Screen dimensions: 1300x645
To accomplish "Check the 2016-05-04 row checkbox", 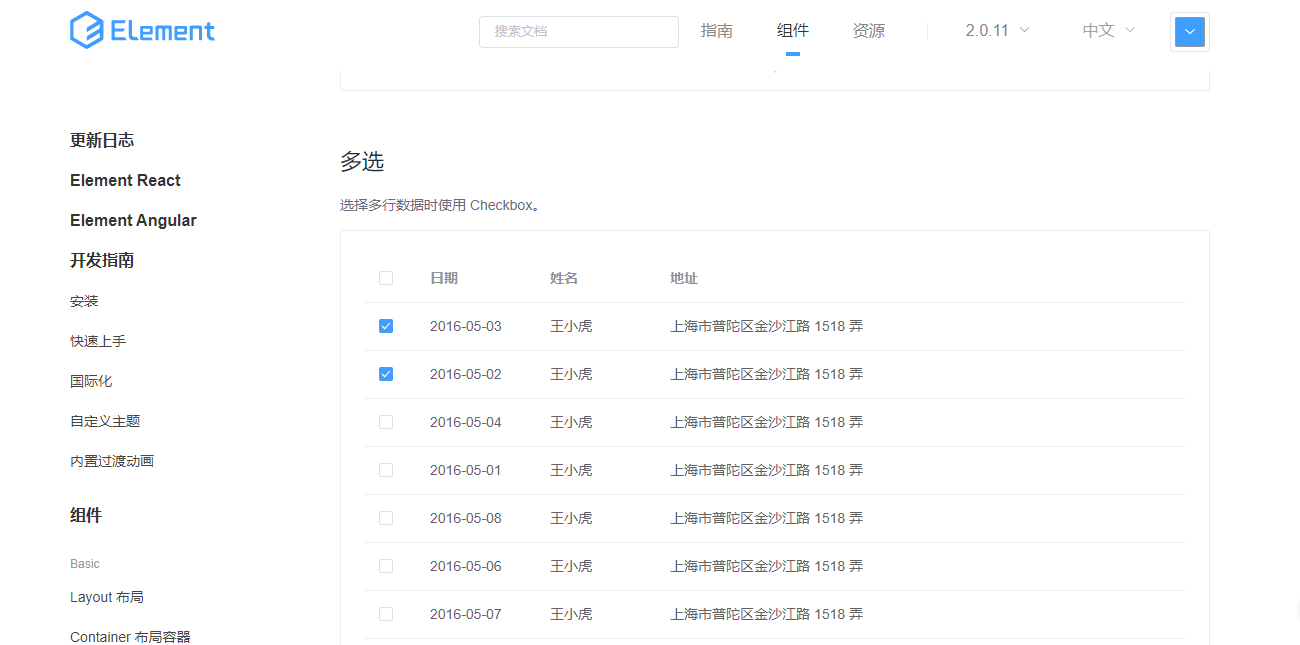I will click(x=386, y=421).
